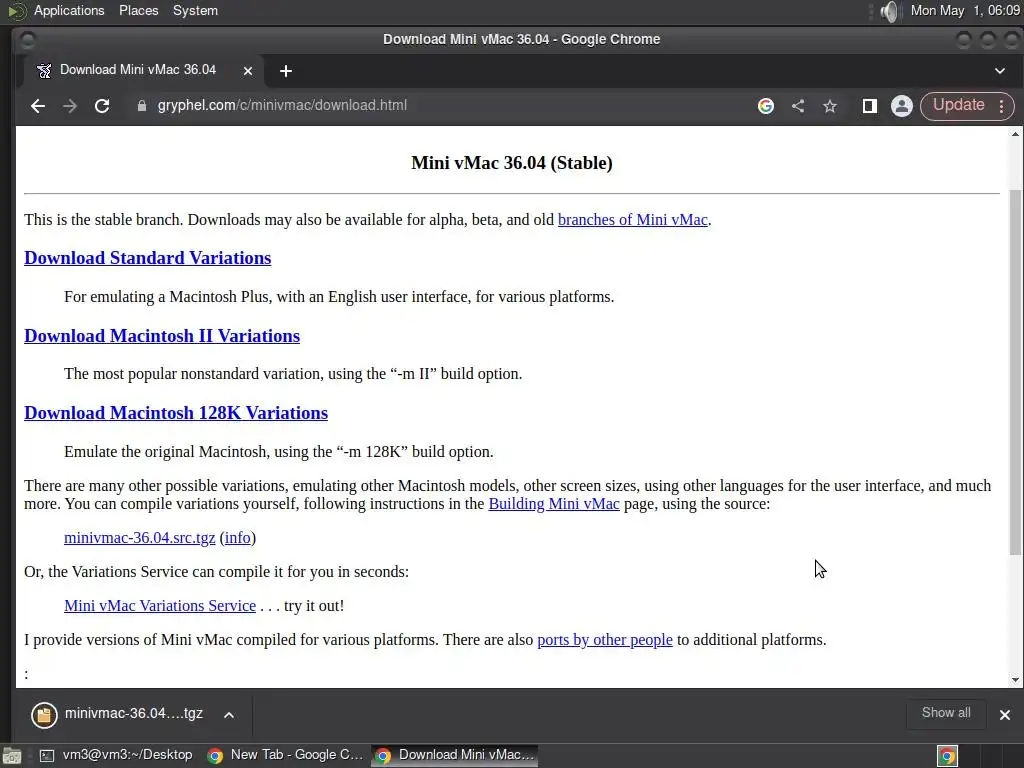Reload the current page
Viewport: 1024px width, 768px height.
pyautogui.click(x=102, y=106)
